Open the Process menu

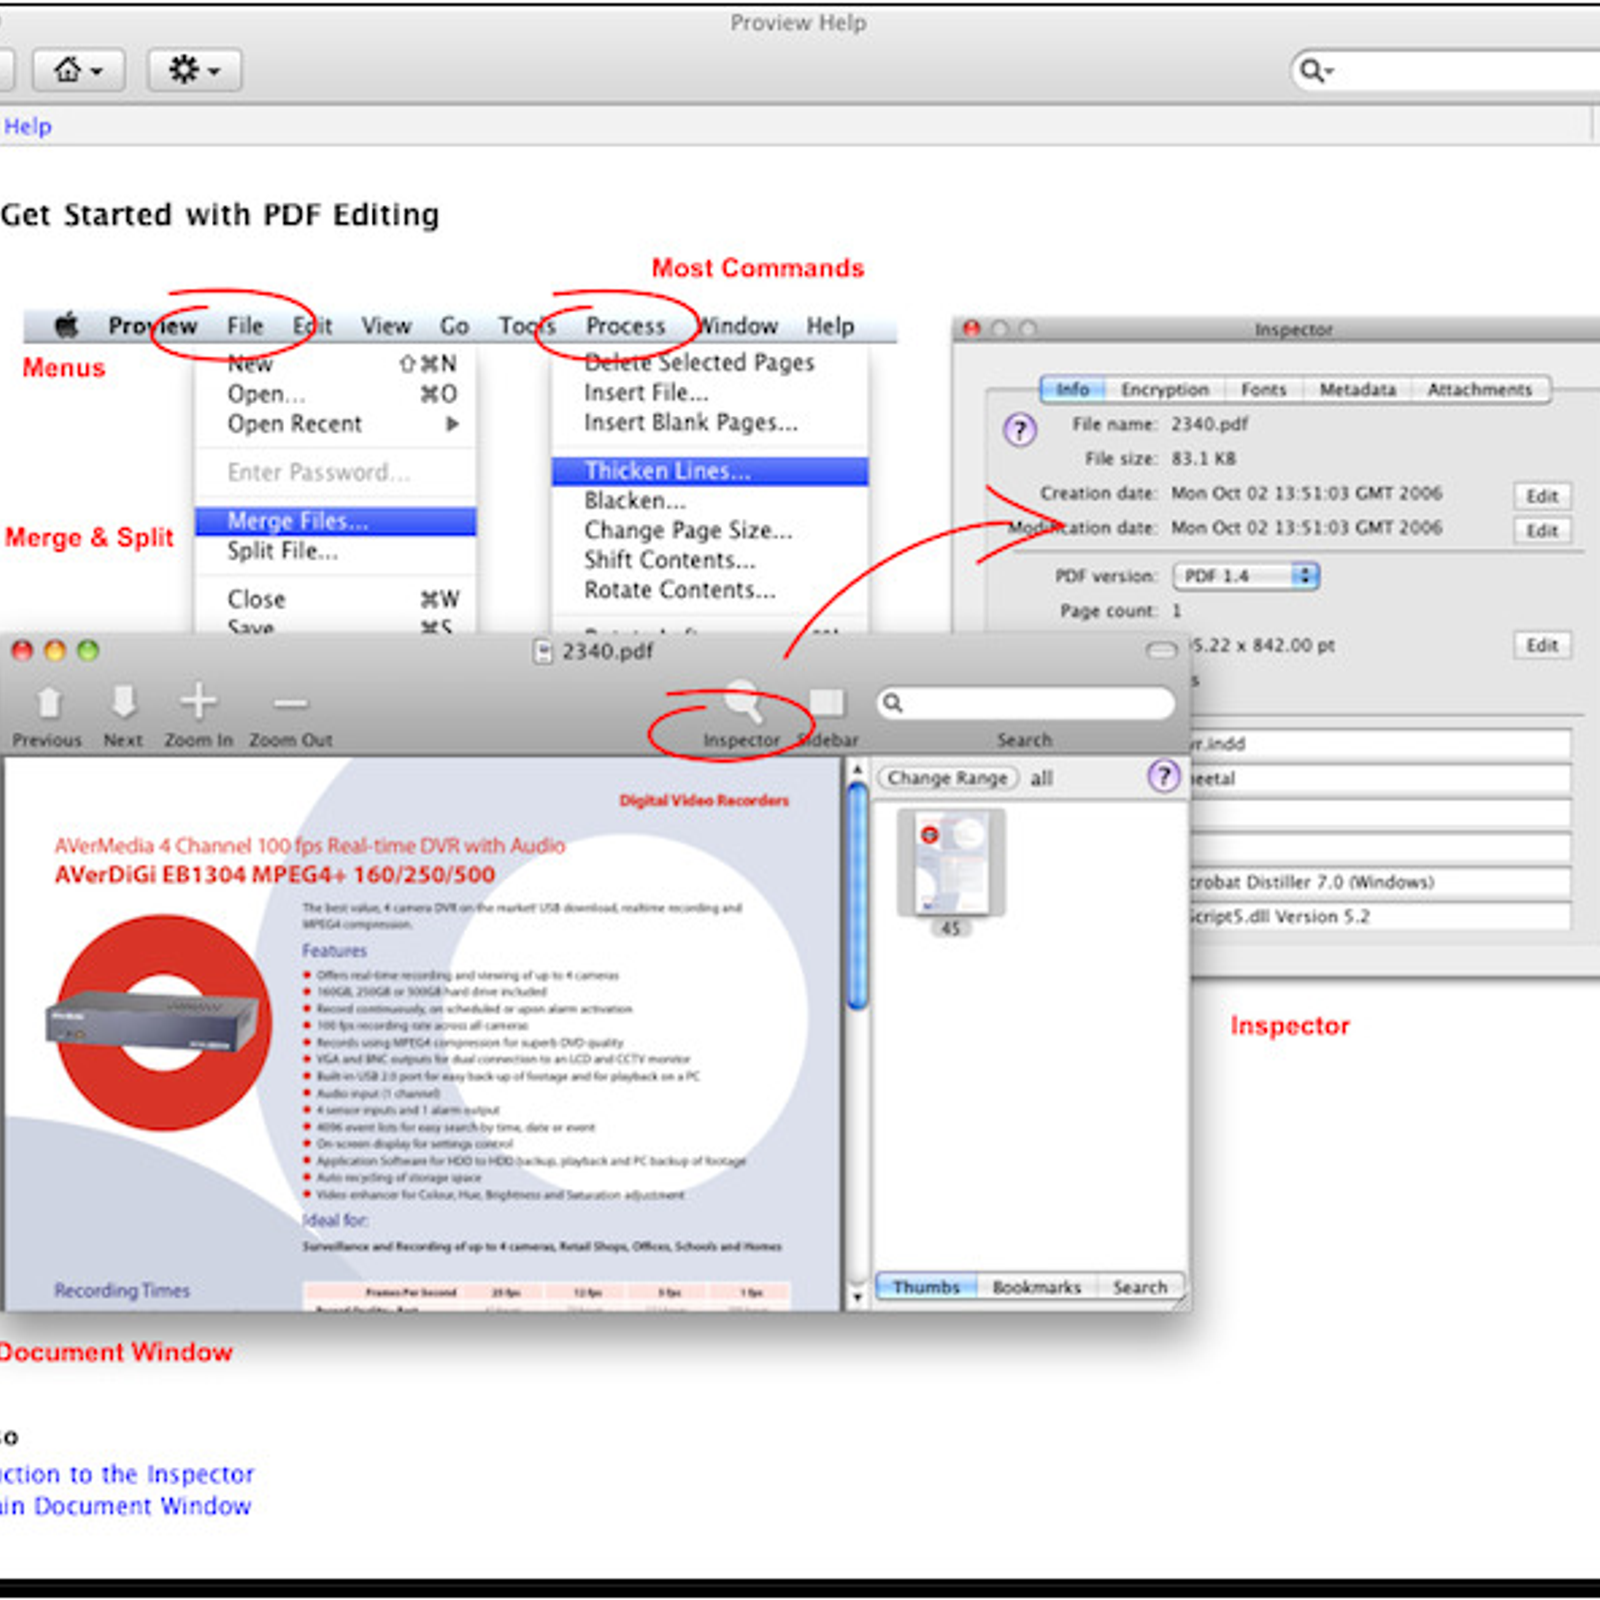[625, 326]
